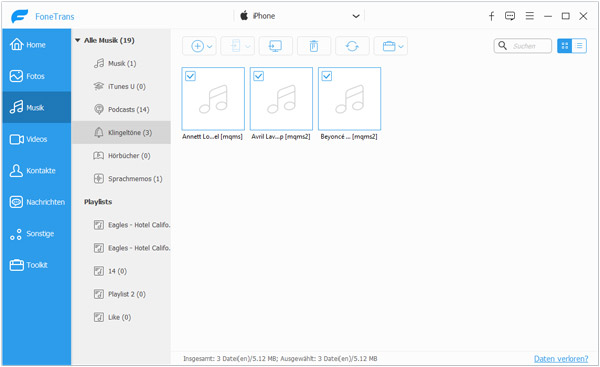Collapse the Alle Musik tree
Image resolution: width=600 pixels, height=367 pixels.
point(78,40)
